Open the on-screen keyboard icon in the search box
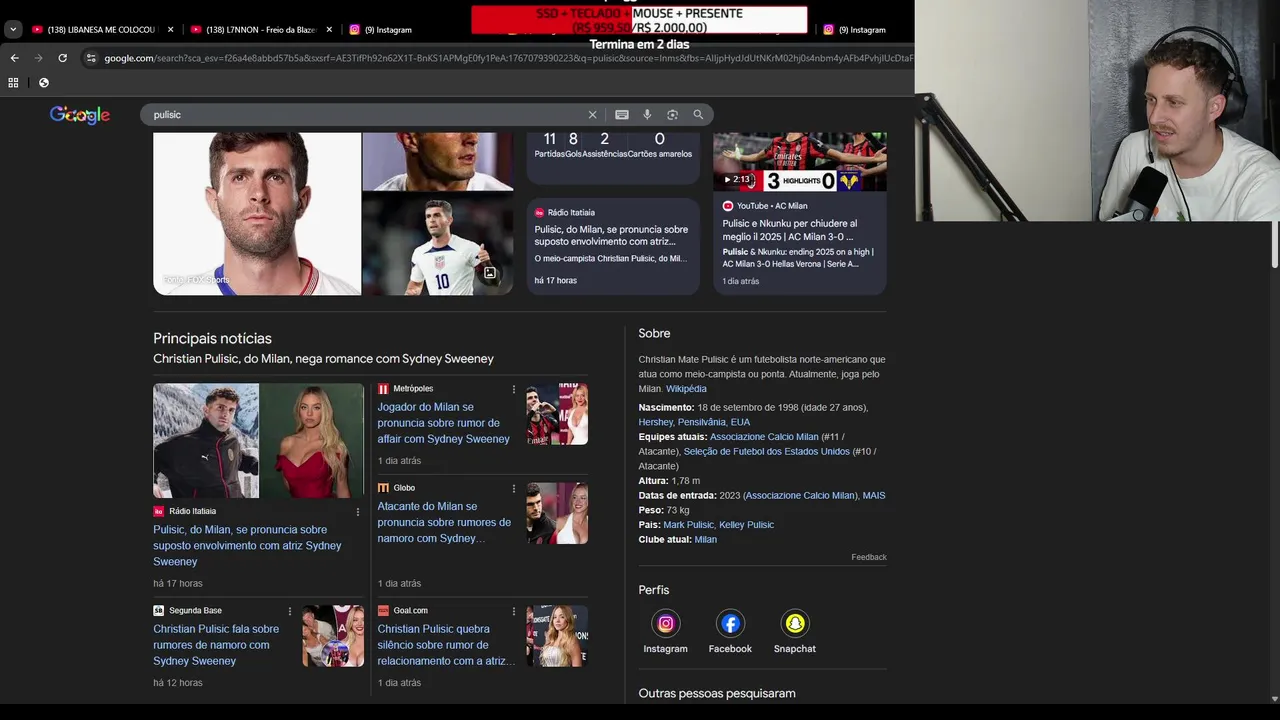Screen dimensions: 1280x720 click(x=622, y=115)
